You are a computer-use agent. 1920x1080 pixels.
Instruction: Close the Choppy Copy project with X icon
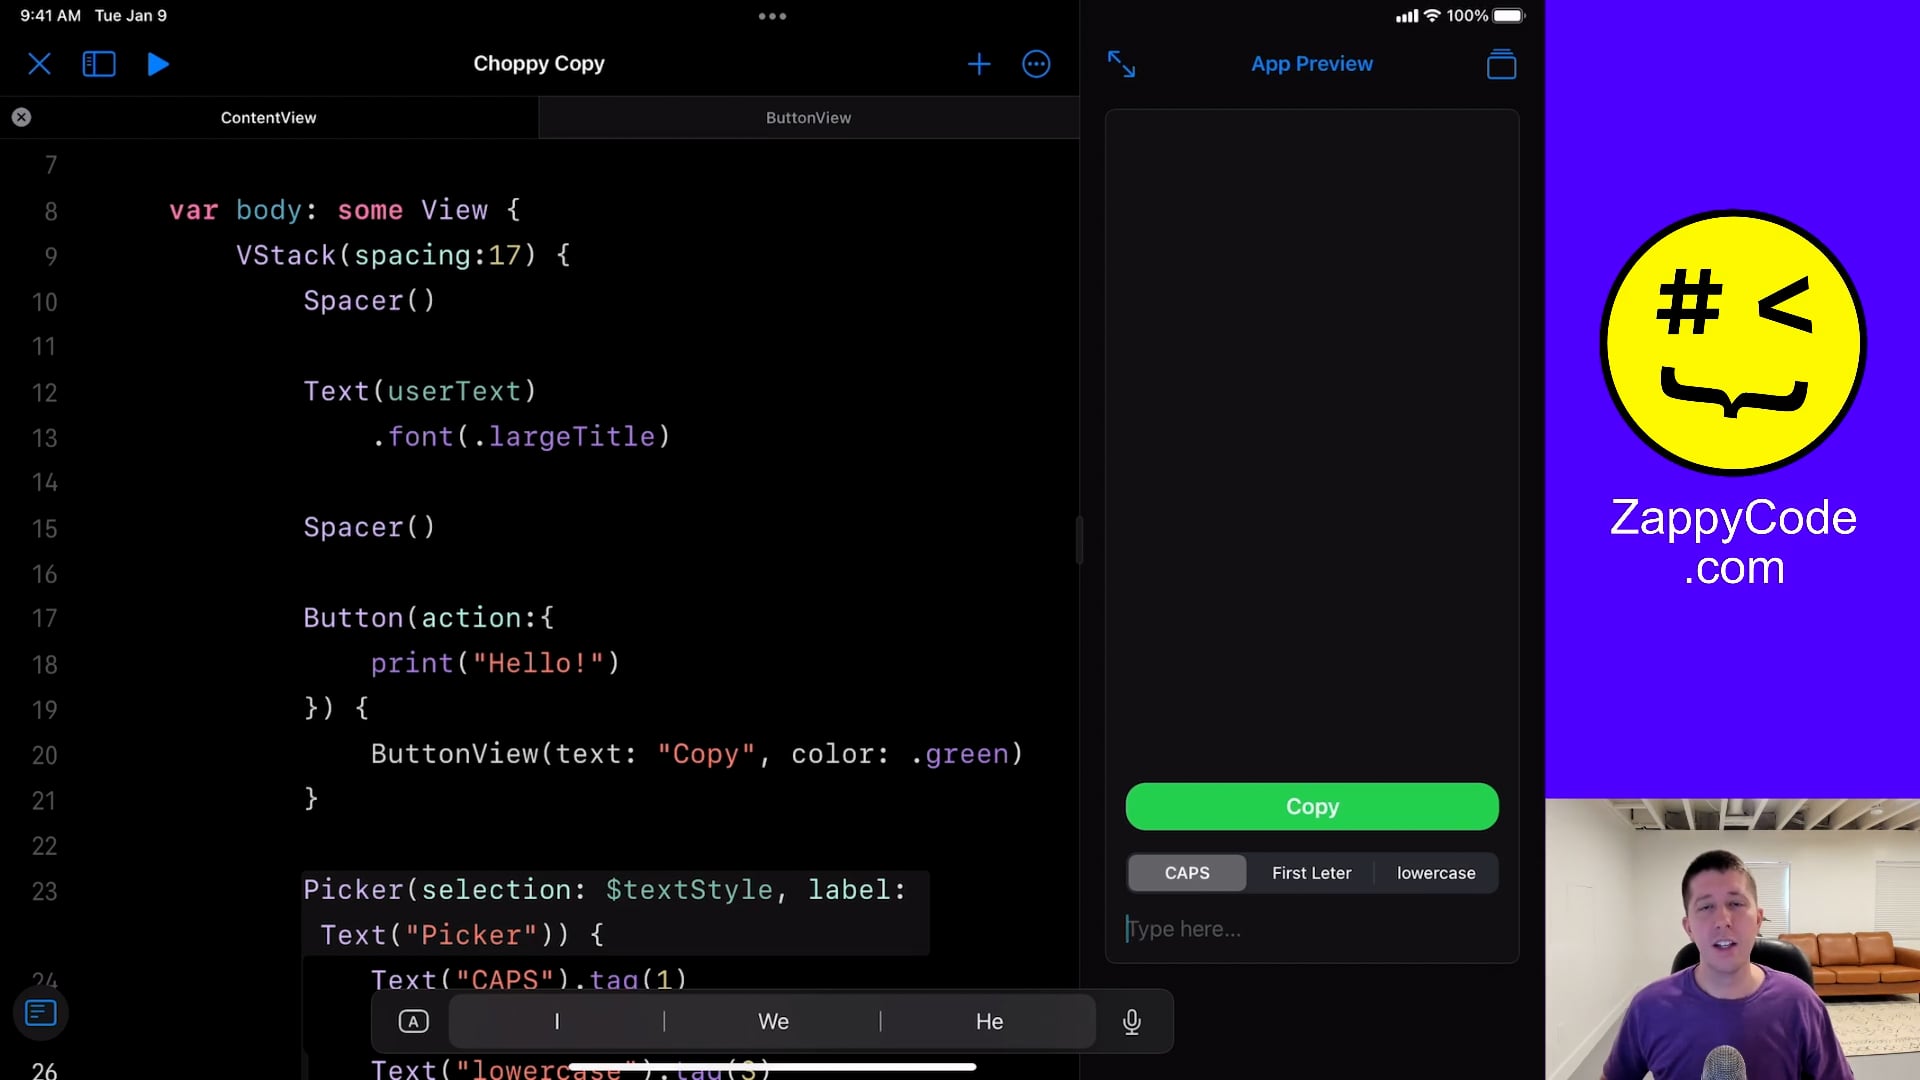coord(39,64)
